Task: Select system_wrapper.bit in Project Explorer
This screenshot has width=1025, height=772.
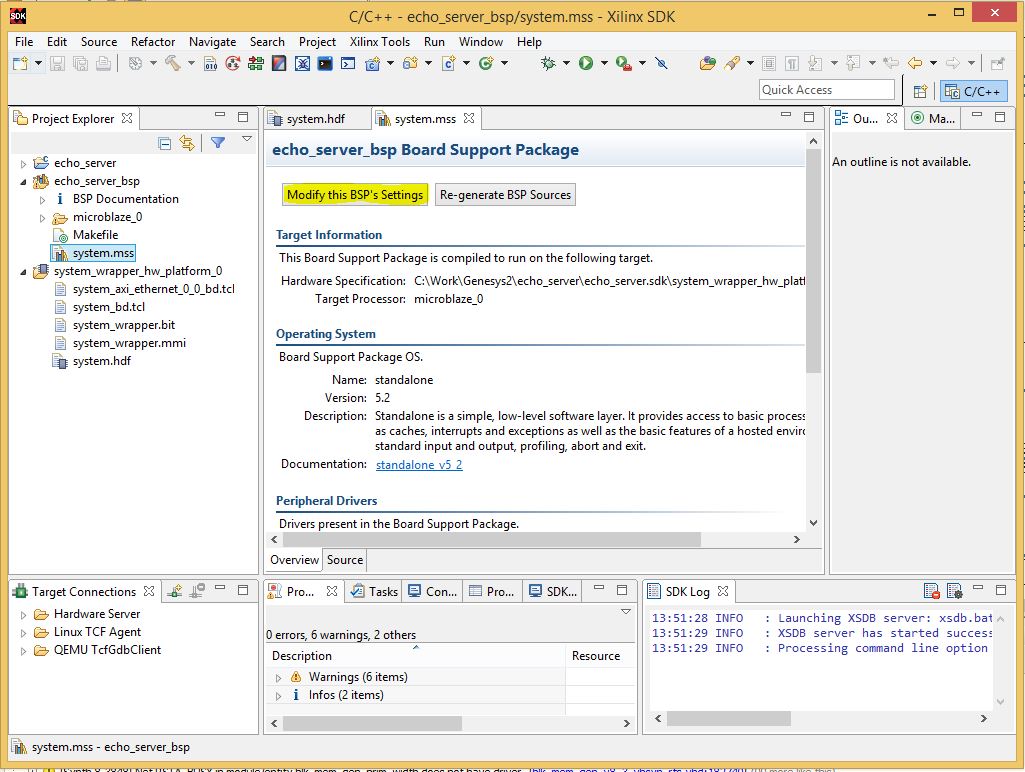Action: 124,325
